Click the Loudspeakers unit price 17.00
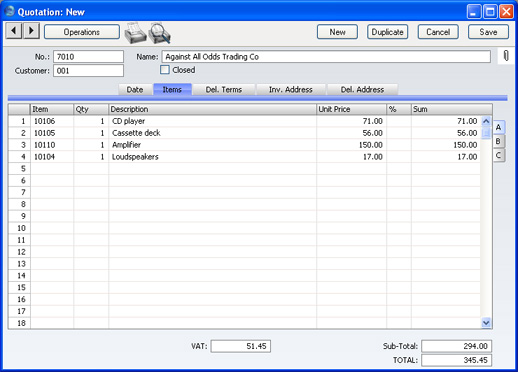Viewport: 518px width, 372px height. point(351,157)
